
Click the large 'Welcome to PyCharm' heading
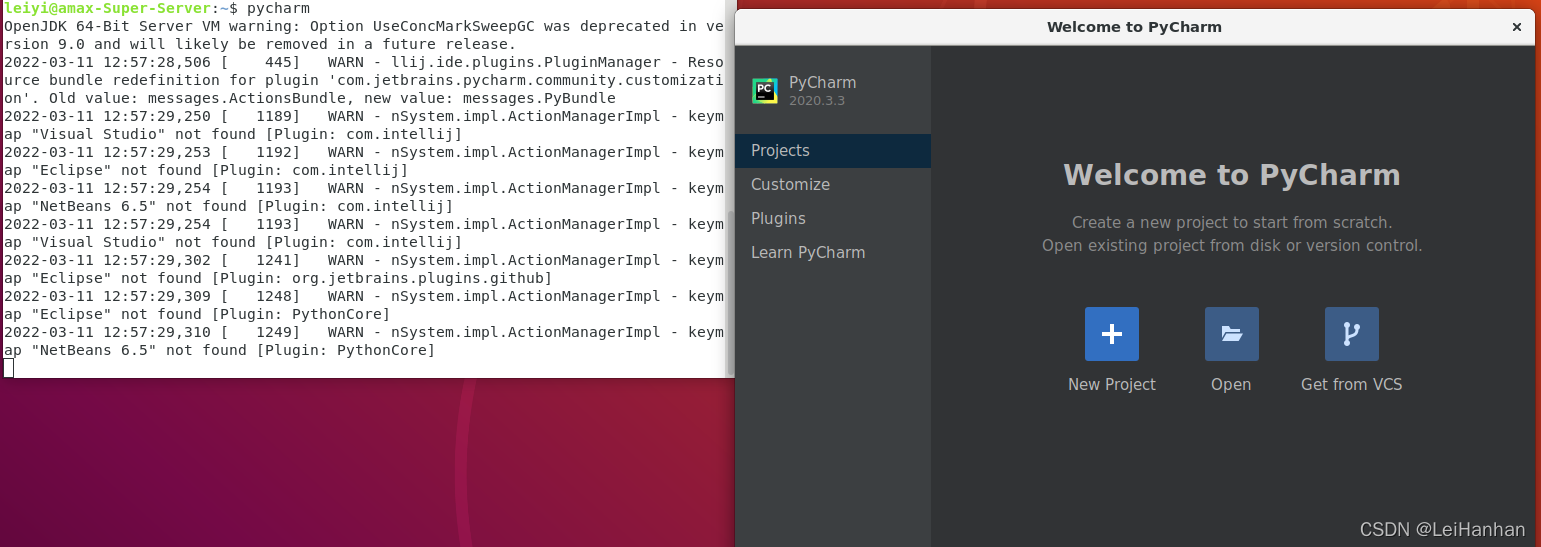[x=1231, y=175]
